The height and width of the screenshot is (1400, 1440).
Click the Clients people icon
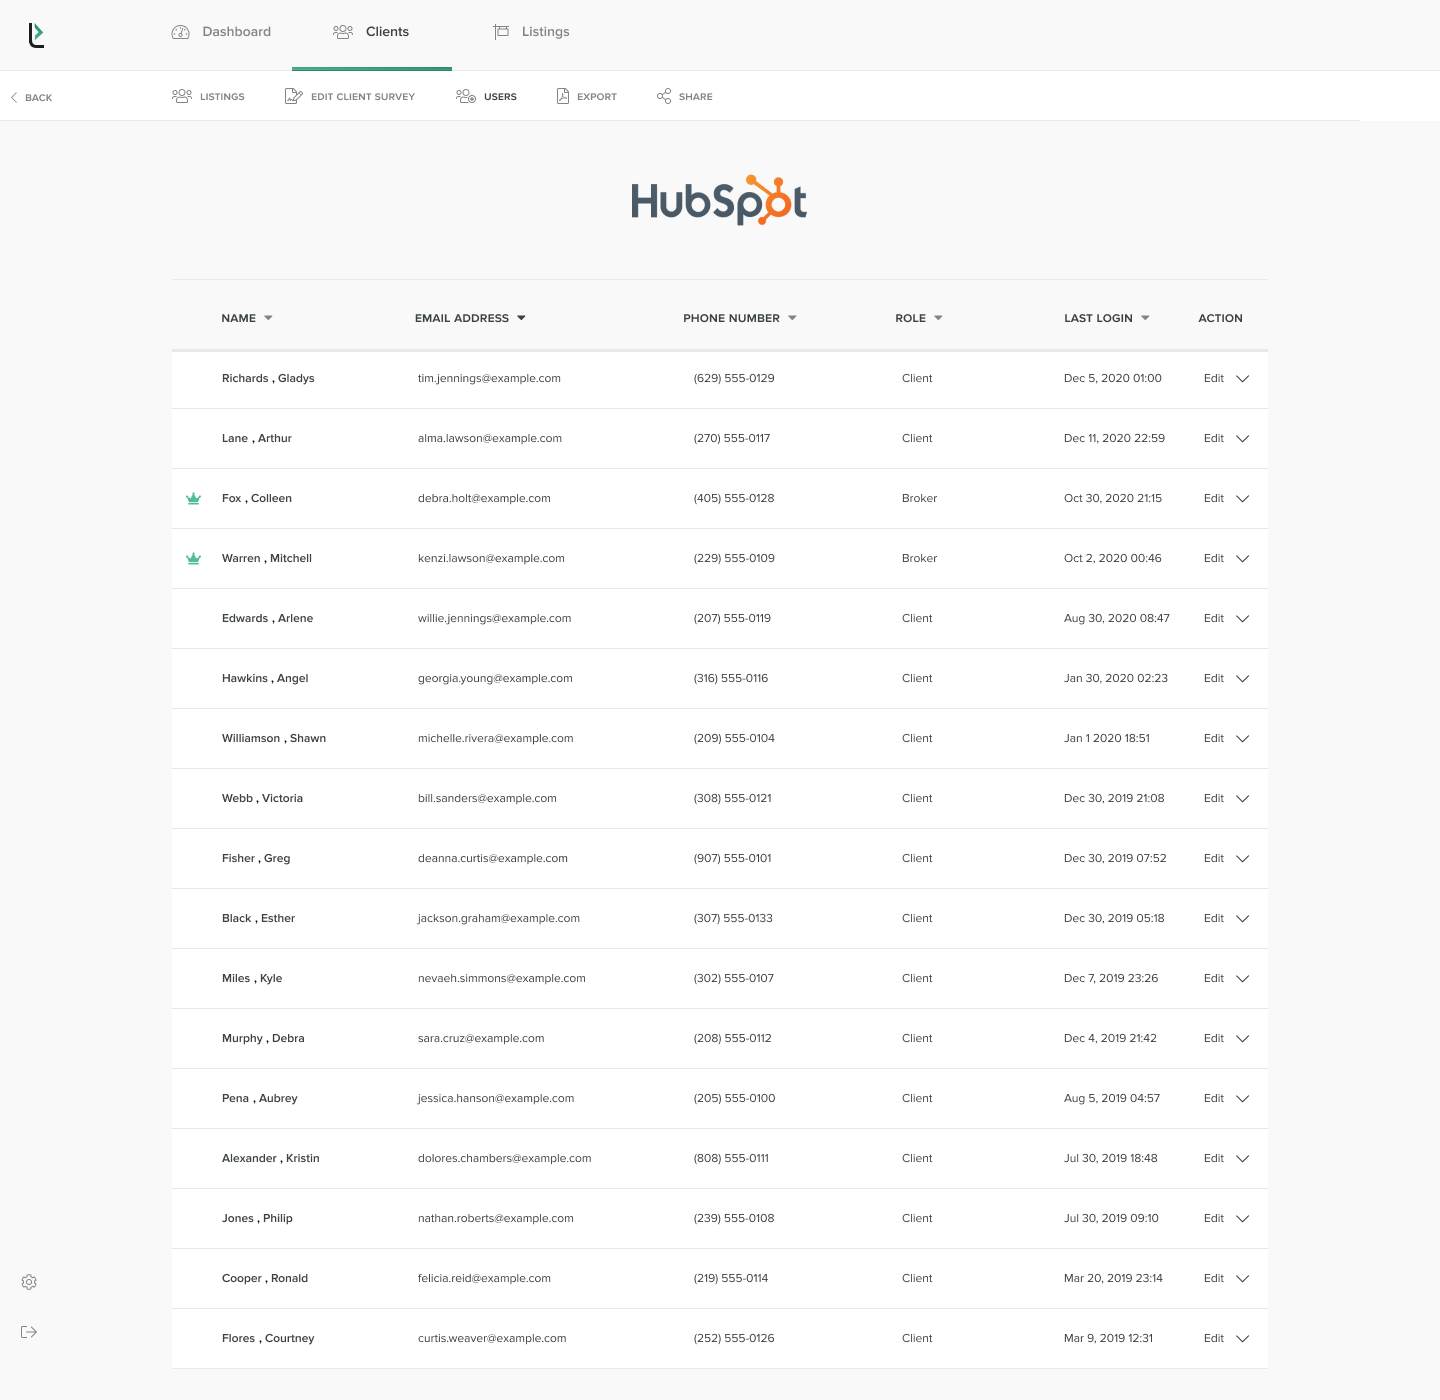(x=343, y=32)
